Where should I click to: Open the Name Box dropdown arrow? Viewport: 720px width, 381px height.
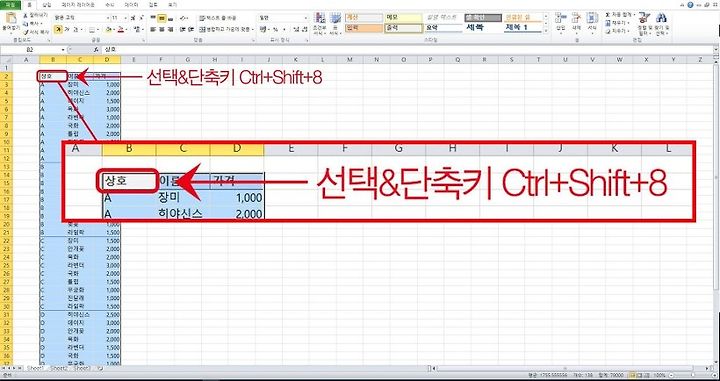point(63,49)
